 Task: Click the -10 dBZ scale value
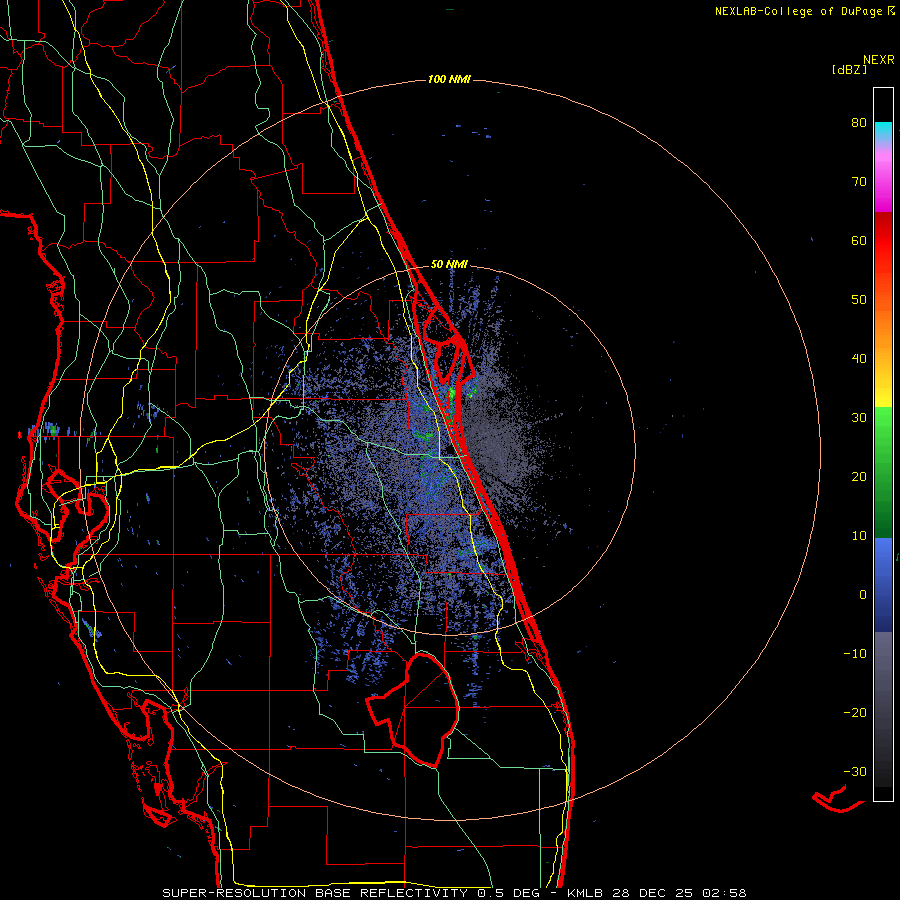pyautogui.click(x=855, y=654)
